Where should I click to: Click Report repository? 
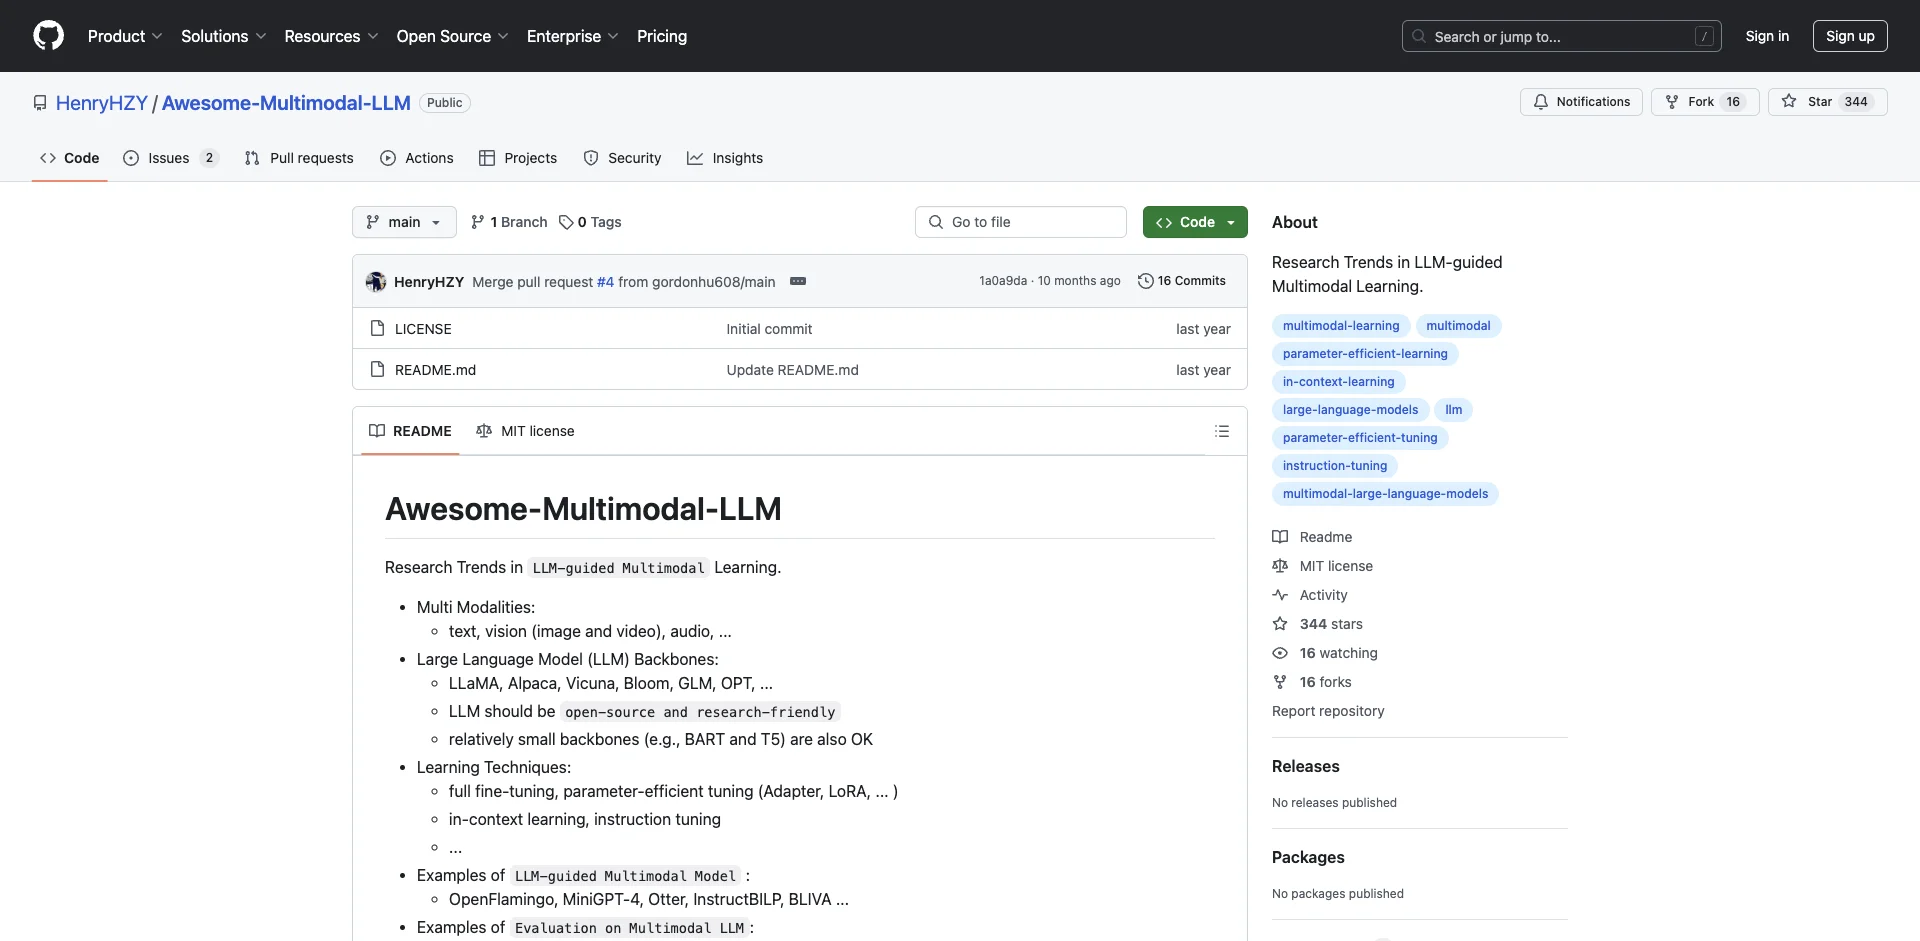pyautogui.click(x=1328, y=711)
